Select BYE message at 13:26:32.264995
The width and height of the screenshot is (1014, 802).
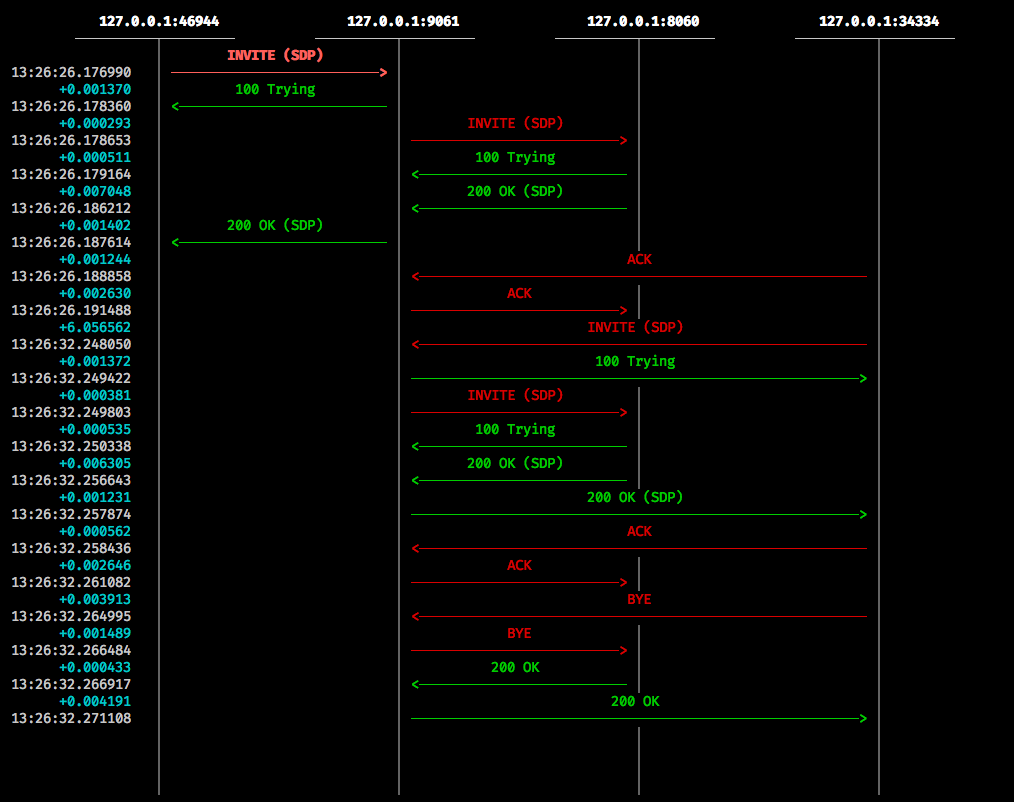(x=639, y=600)
